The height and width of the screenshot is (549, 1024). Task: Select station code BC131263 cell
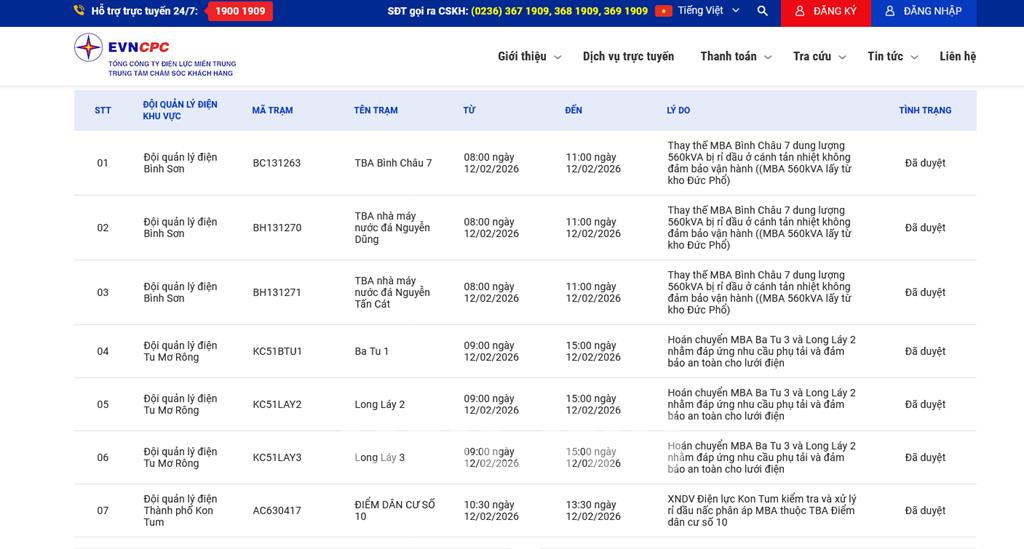[276, 163]
